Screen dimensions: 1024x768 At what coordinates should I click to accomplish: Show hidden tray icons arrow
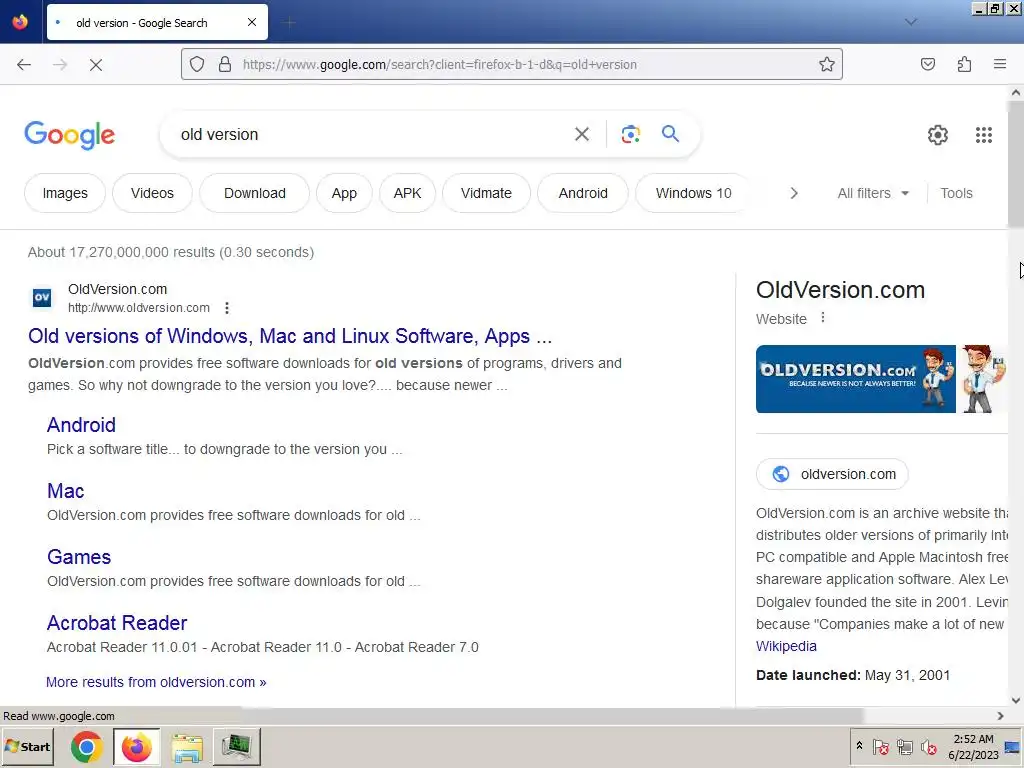point(859,746)
